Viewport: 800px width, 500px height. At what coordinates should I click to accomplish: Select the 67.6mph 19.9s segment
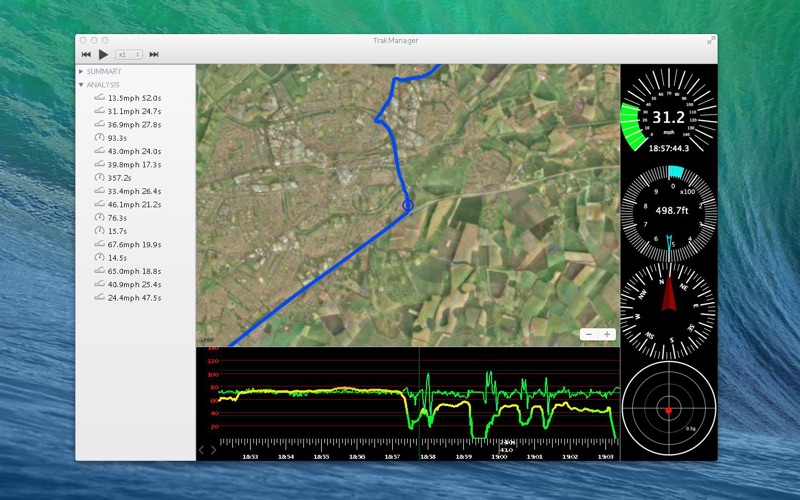pos(134,244)
